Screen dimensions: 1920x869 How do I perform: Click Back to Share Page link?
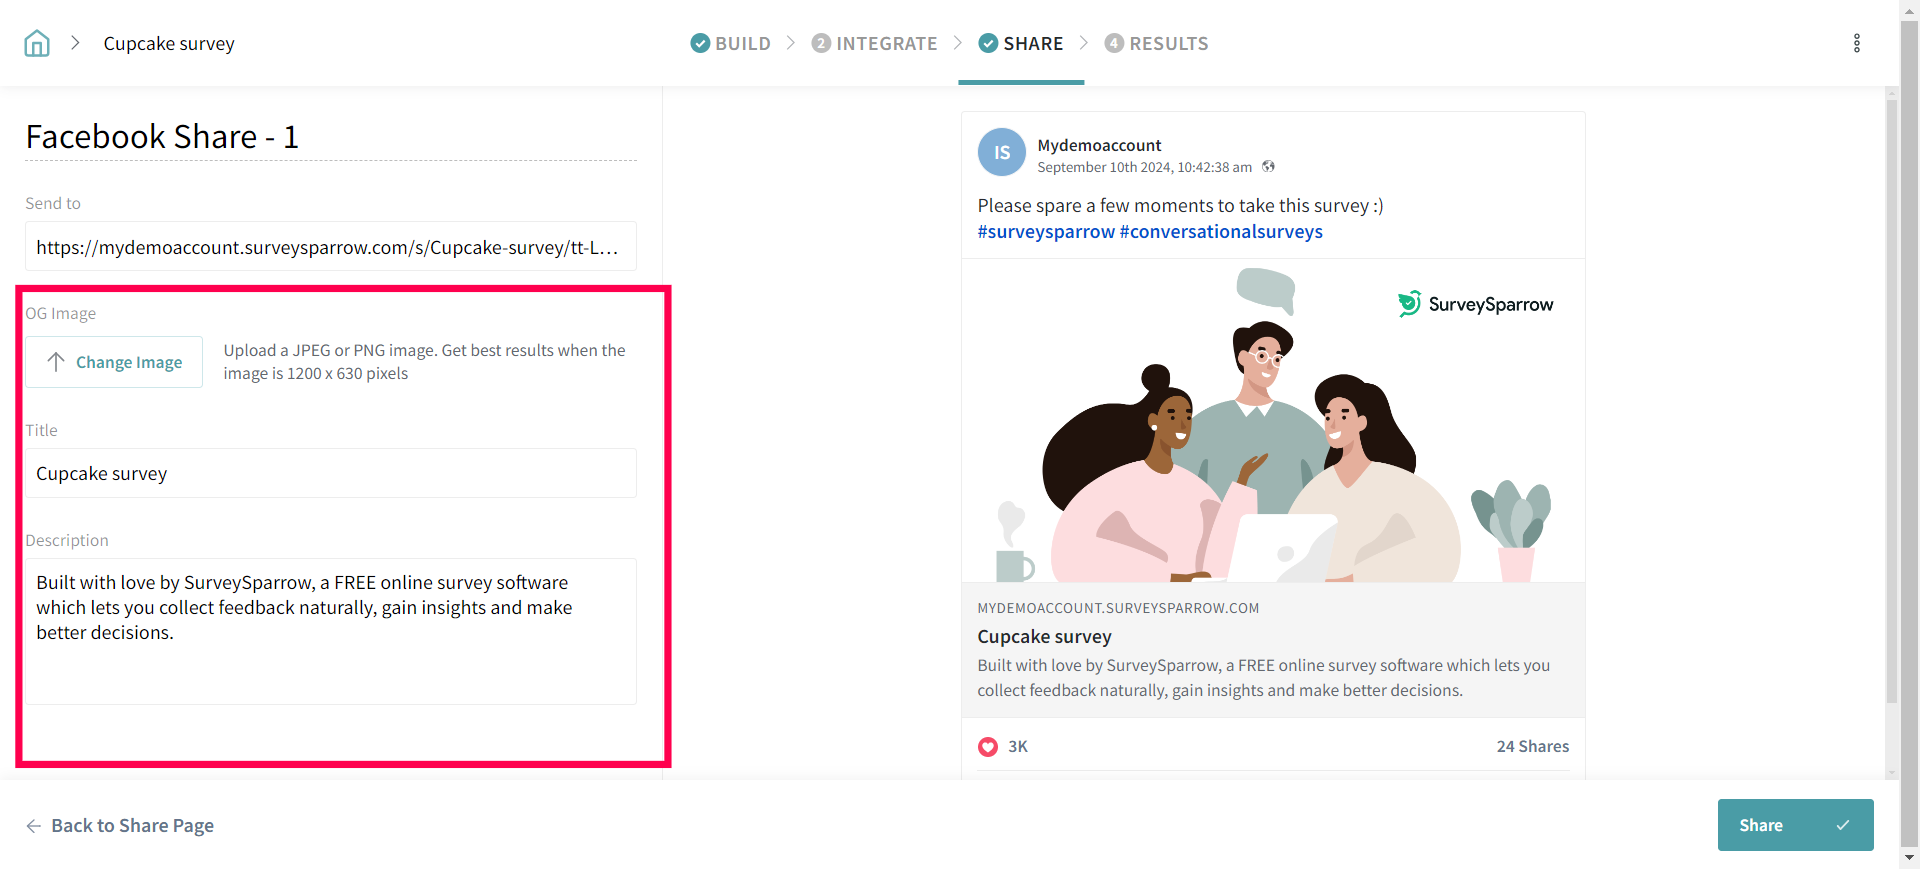coord(132,826)
